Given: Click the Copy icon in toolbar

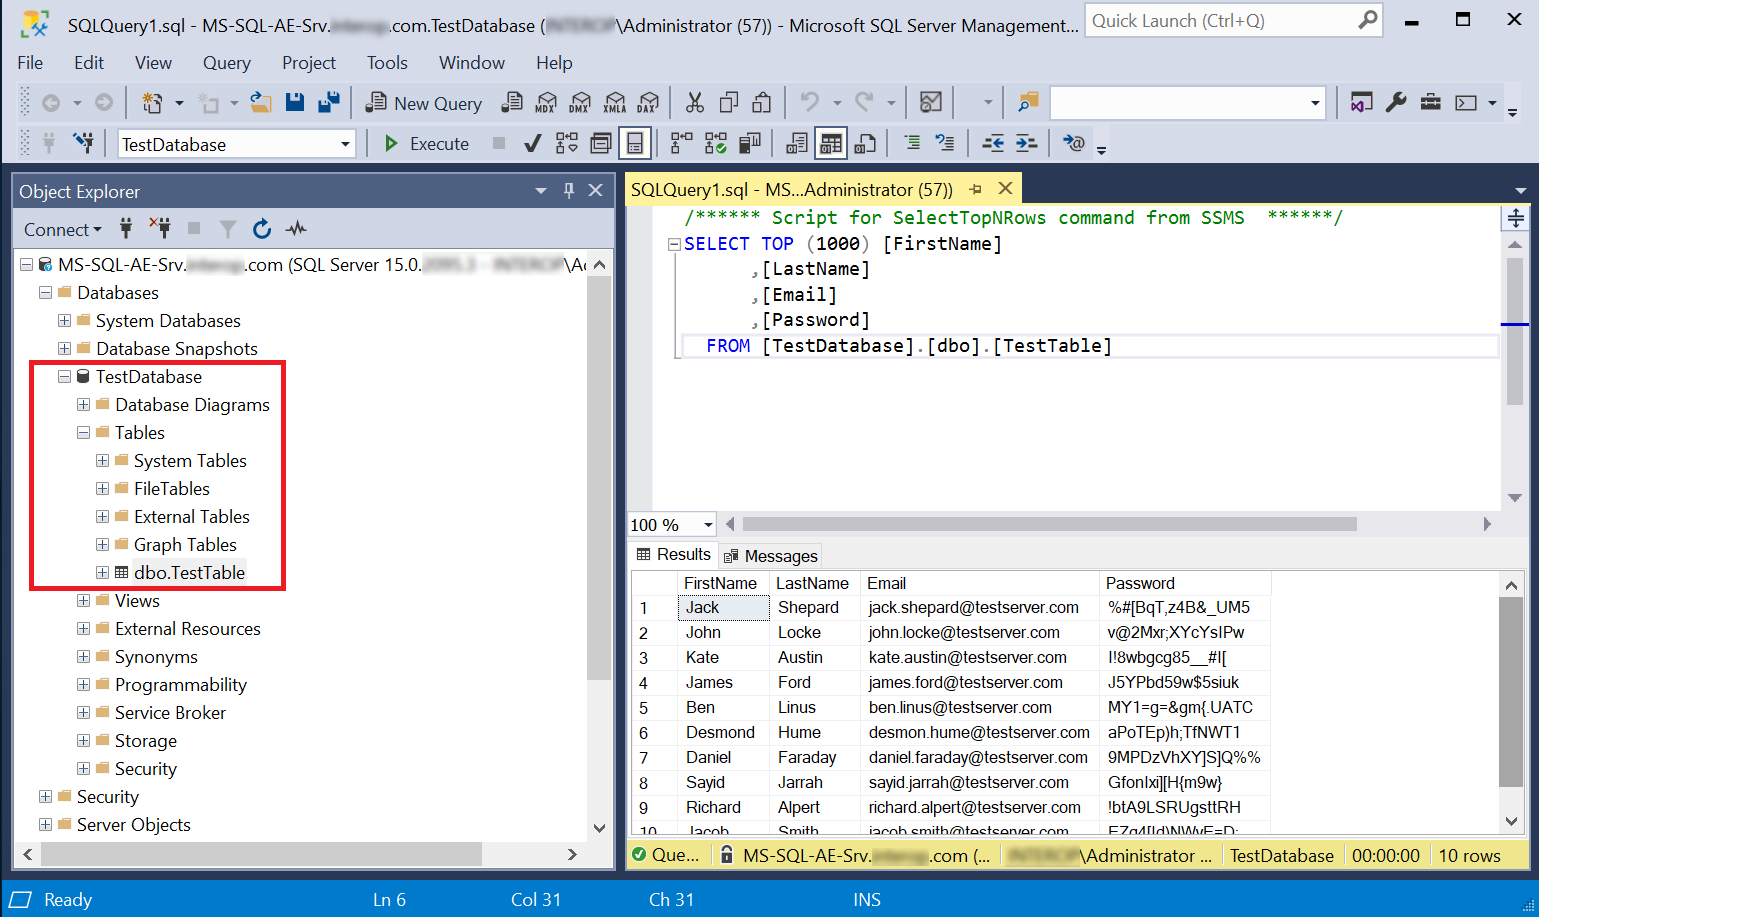Looking at the screenshot, I should click(x=729, y=102).
